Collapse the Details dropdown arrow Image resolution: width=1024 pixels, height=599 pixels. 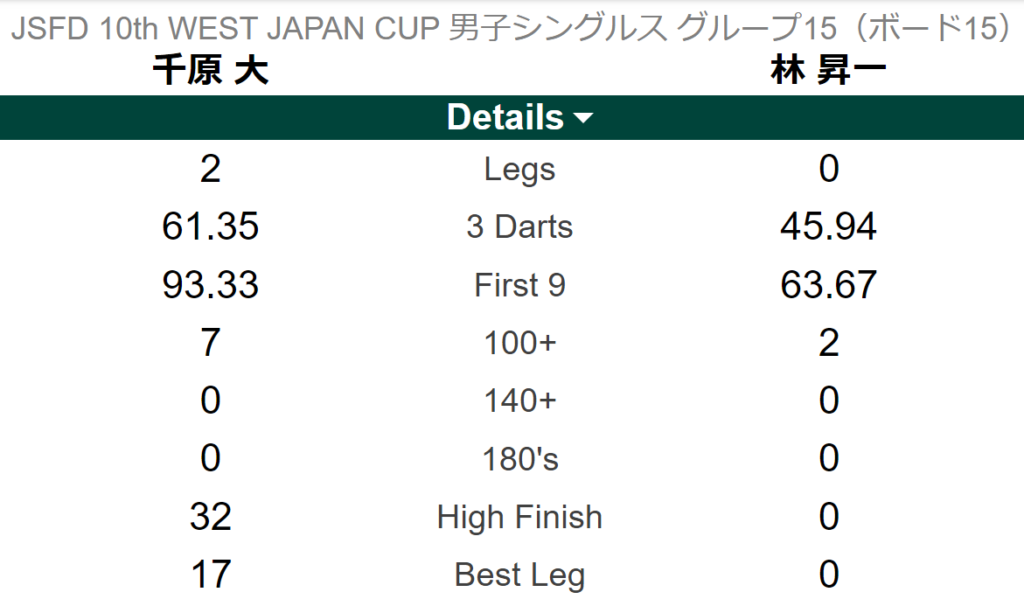(583, 119)
